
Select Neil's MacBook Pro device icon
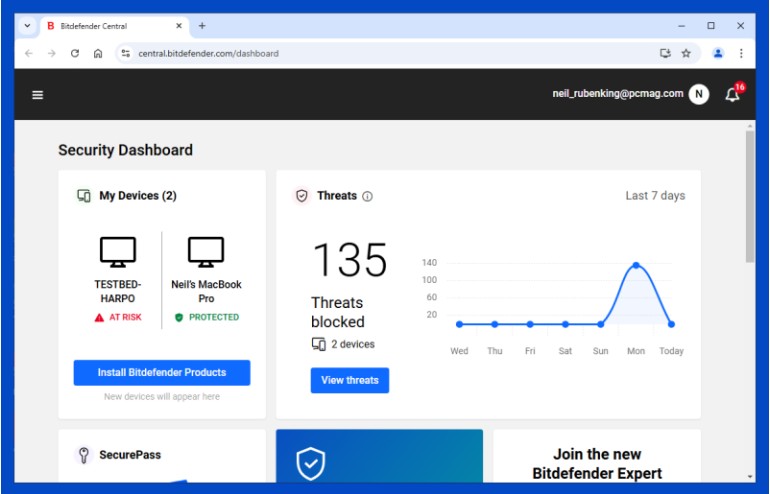tap(206, 252)
